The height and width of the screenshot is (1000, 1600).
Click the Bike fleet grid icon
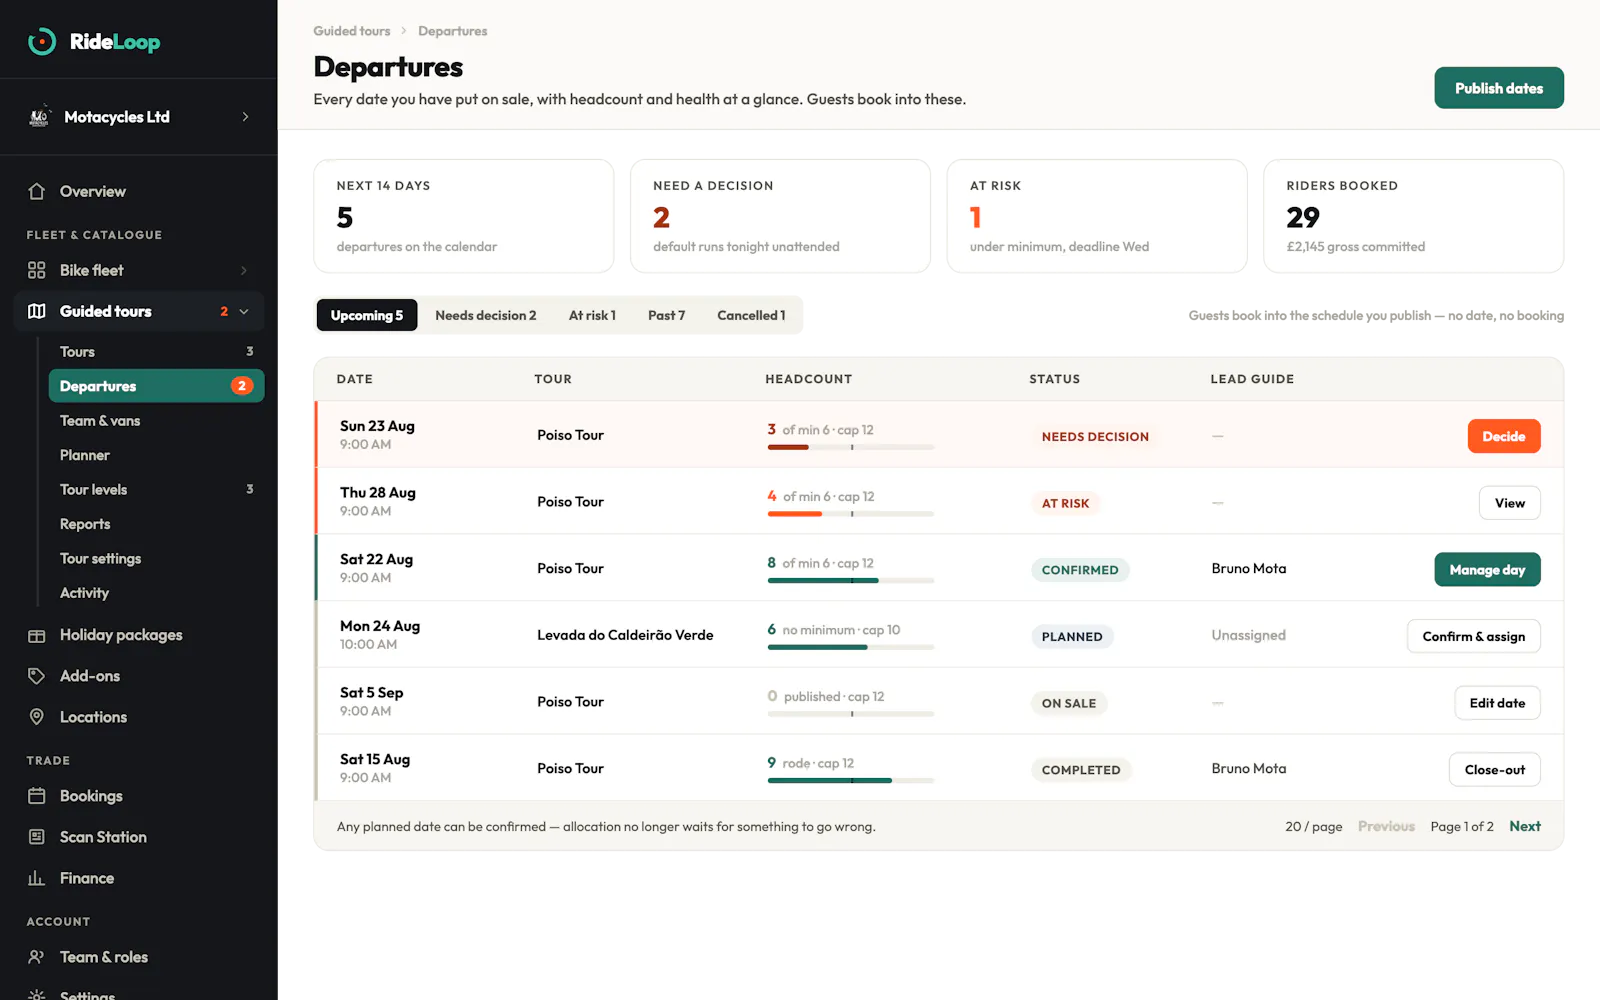point(37,270)
